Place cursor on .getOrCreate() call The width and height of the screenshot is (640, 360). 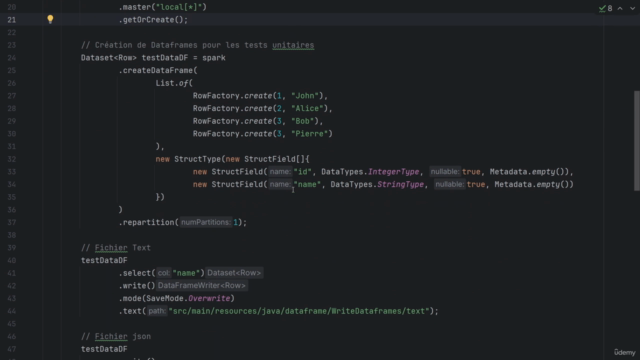(x=153, y=20)
